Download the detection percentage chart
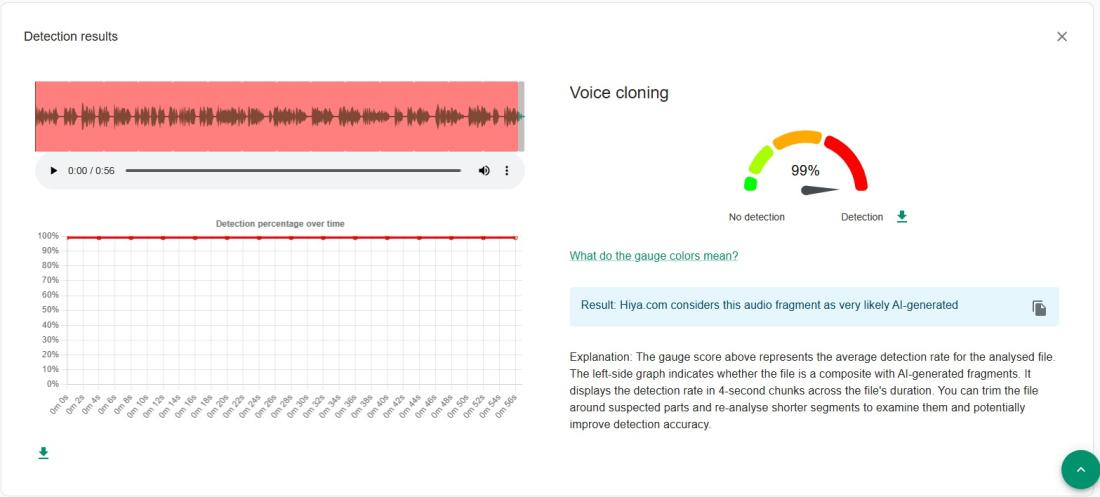This screenshot has height=497, width=1100. (43, 453)
